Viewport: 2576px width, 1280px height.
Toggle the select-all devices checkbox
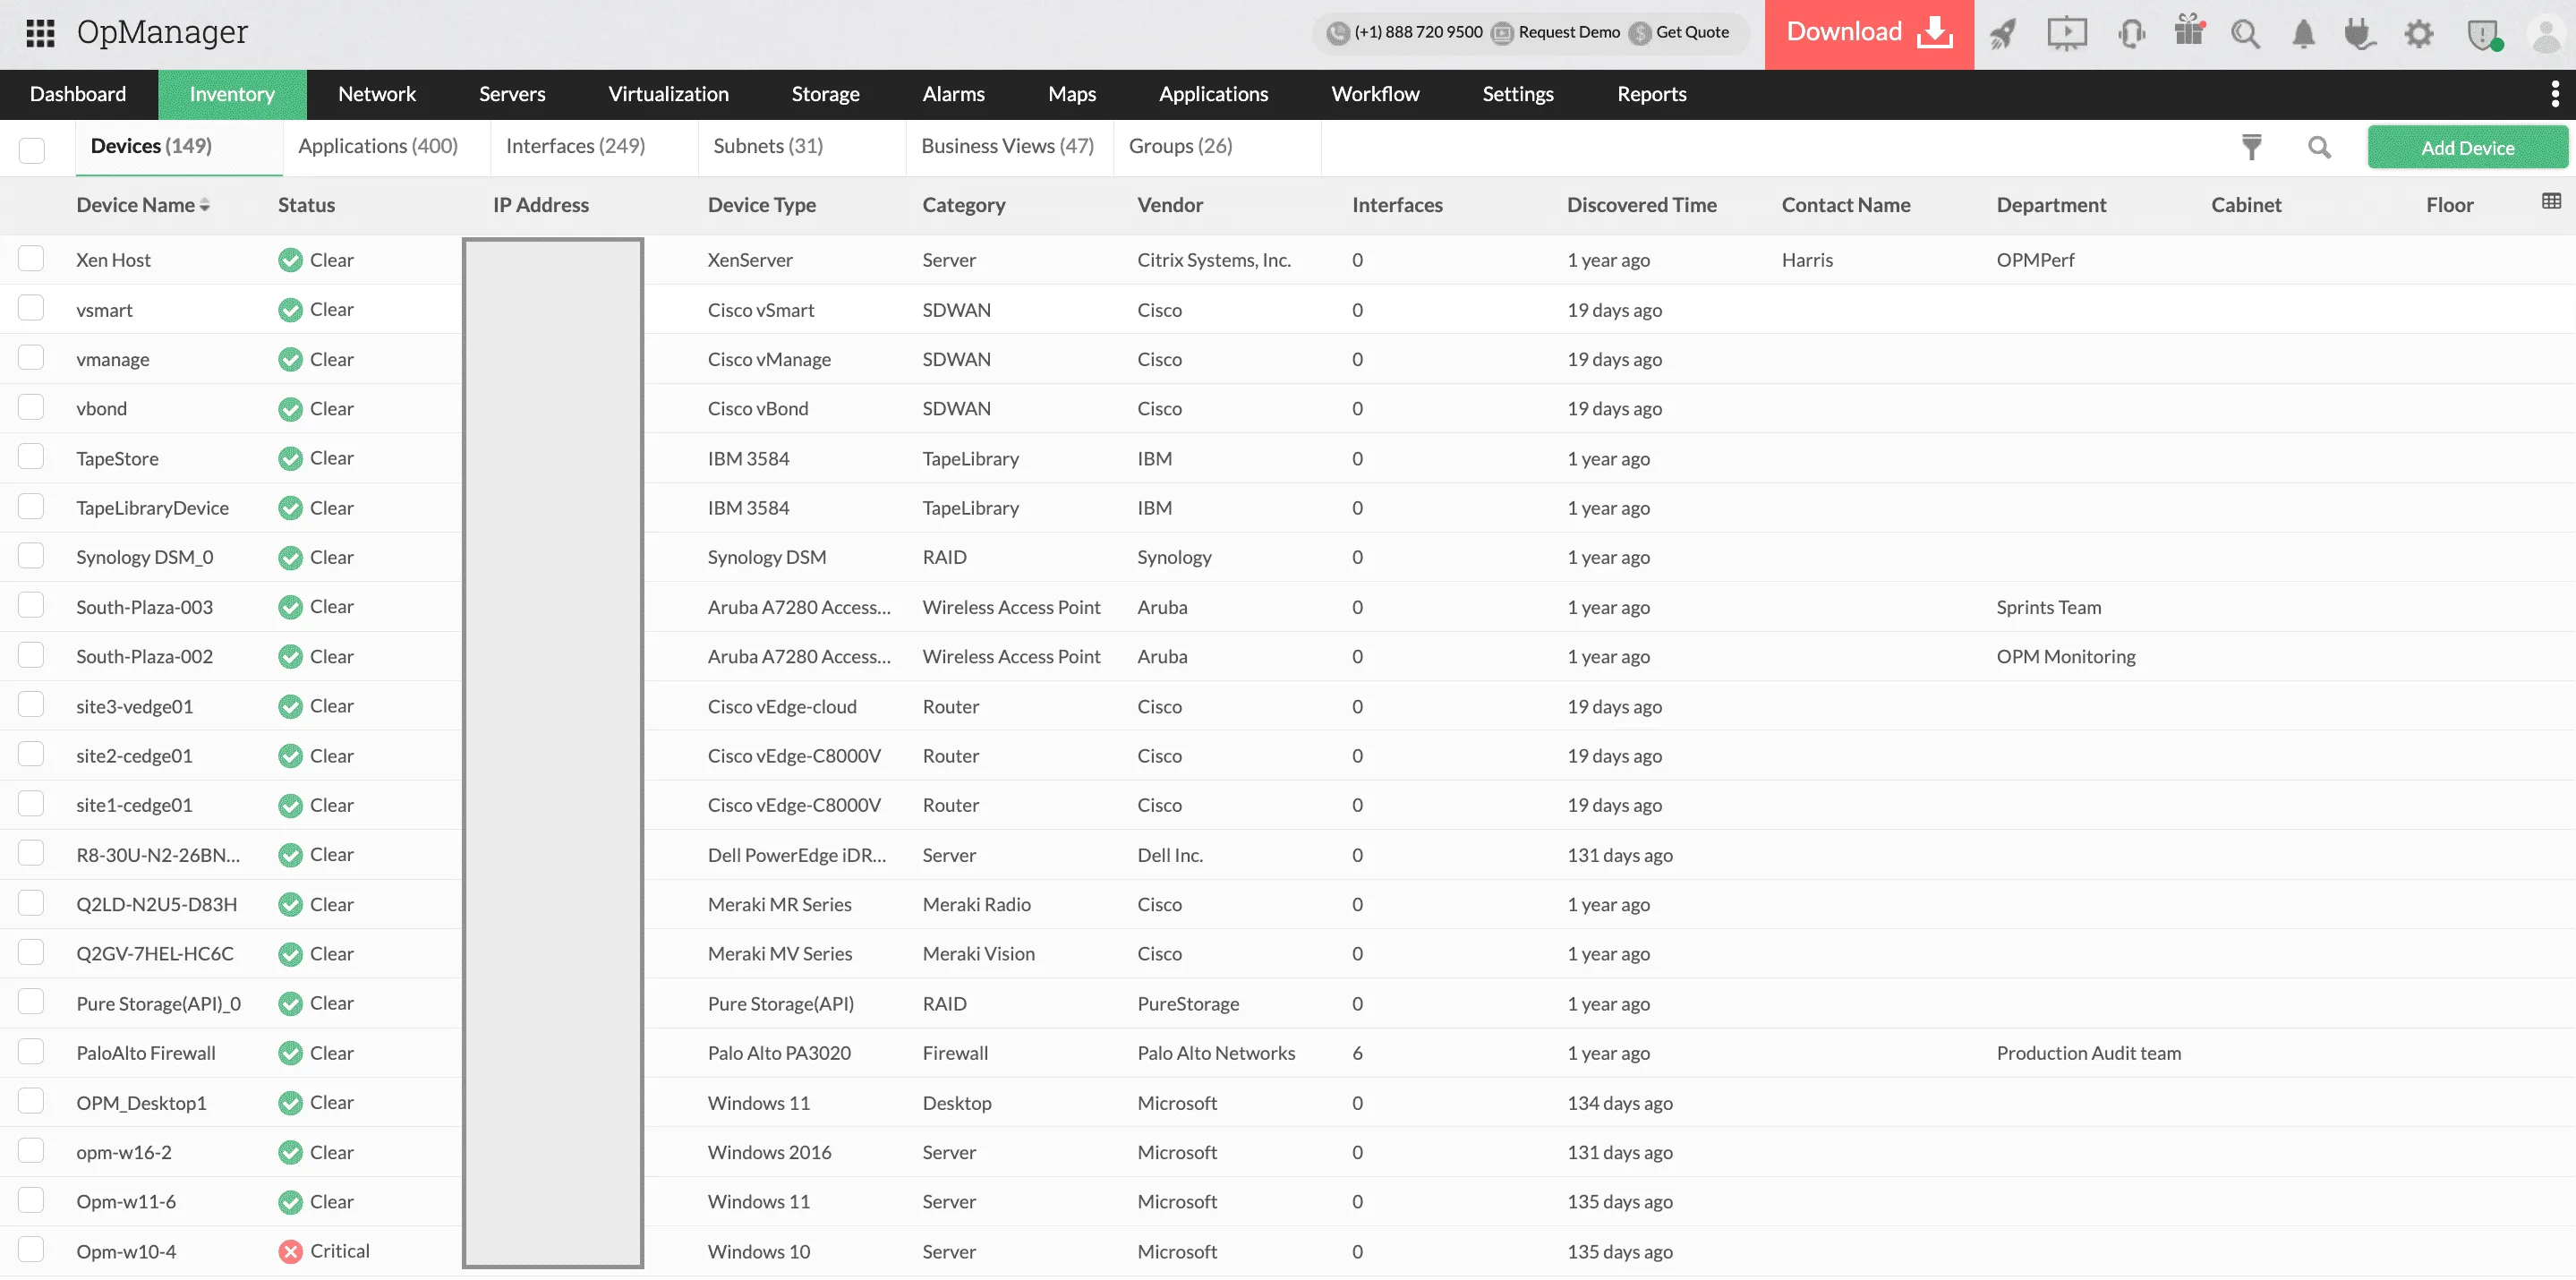click(32, 150)
